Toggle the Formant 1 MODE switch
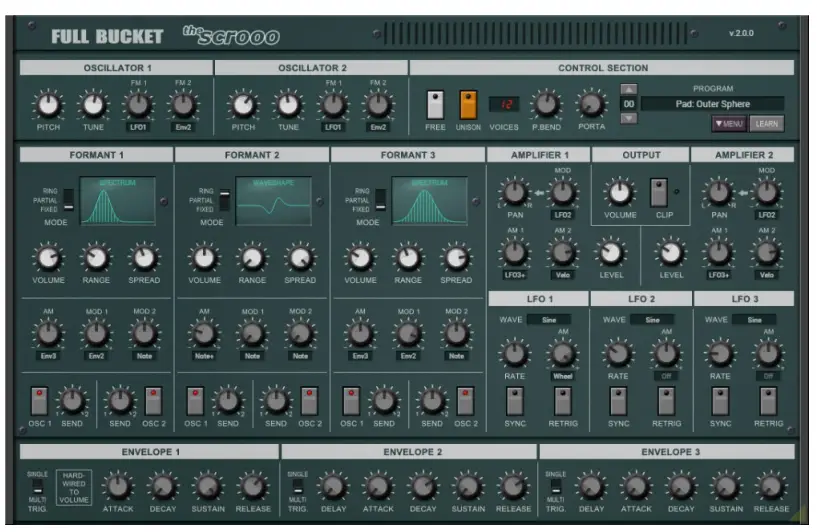The image size is (817, 532). point(68,200)
